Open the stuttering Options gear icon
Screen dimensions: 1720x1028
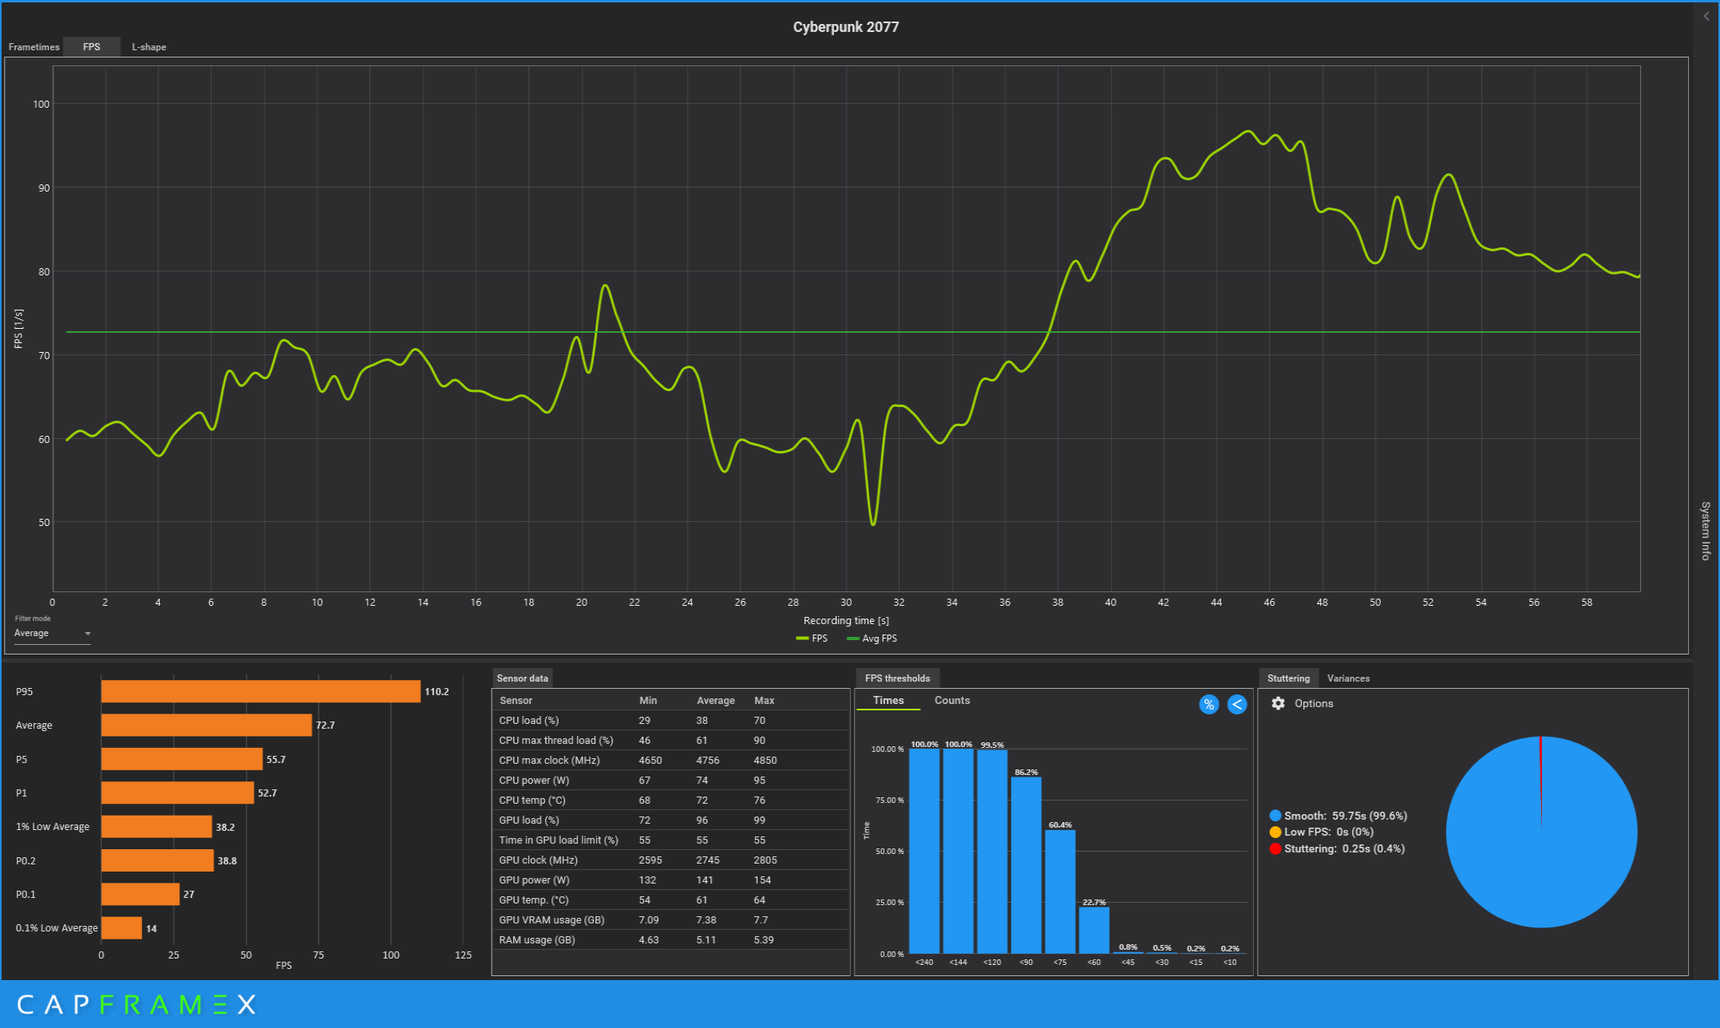1278,704
